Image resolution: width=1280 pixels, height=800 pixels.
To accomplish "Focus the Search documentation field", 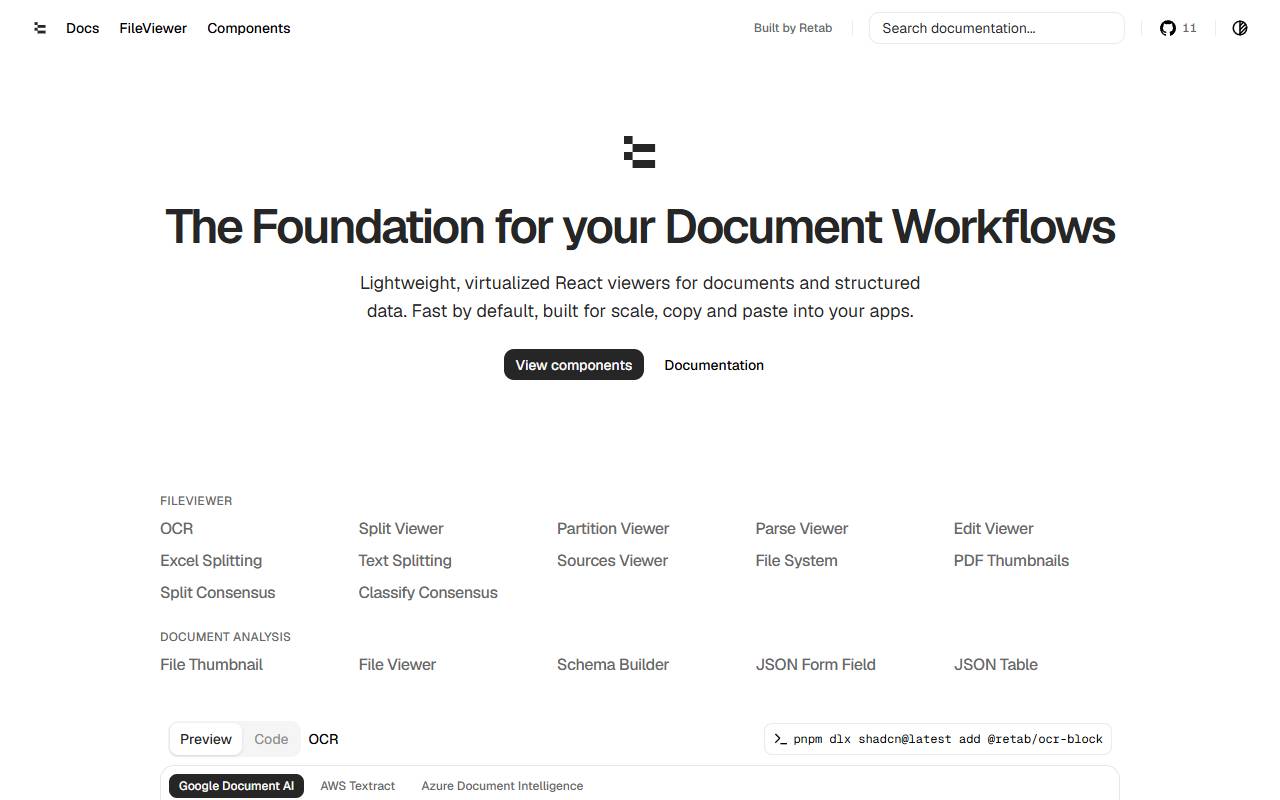I will pyautogui.click(x=997, y=28).
